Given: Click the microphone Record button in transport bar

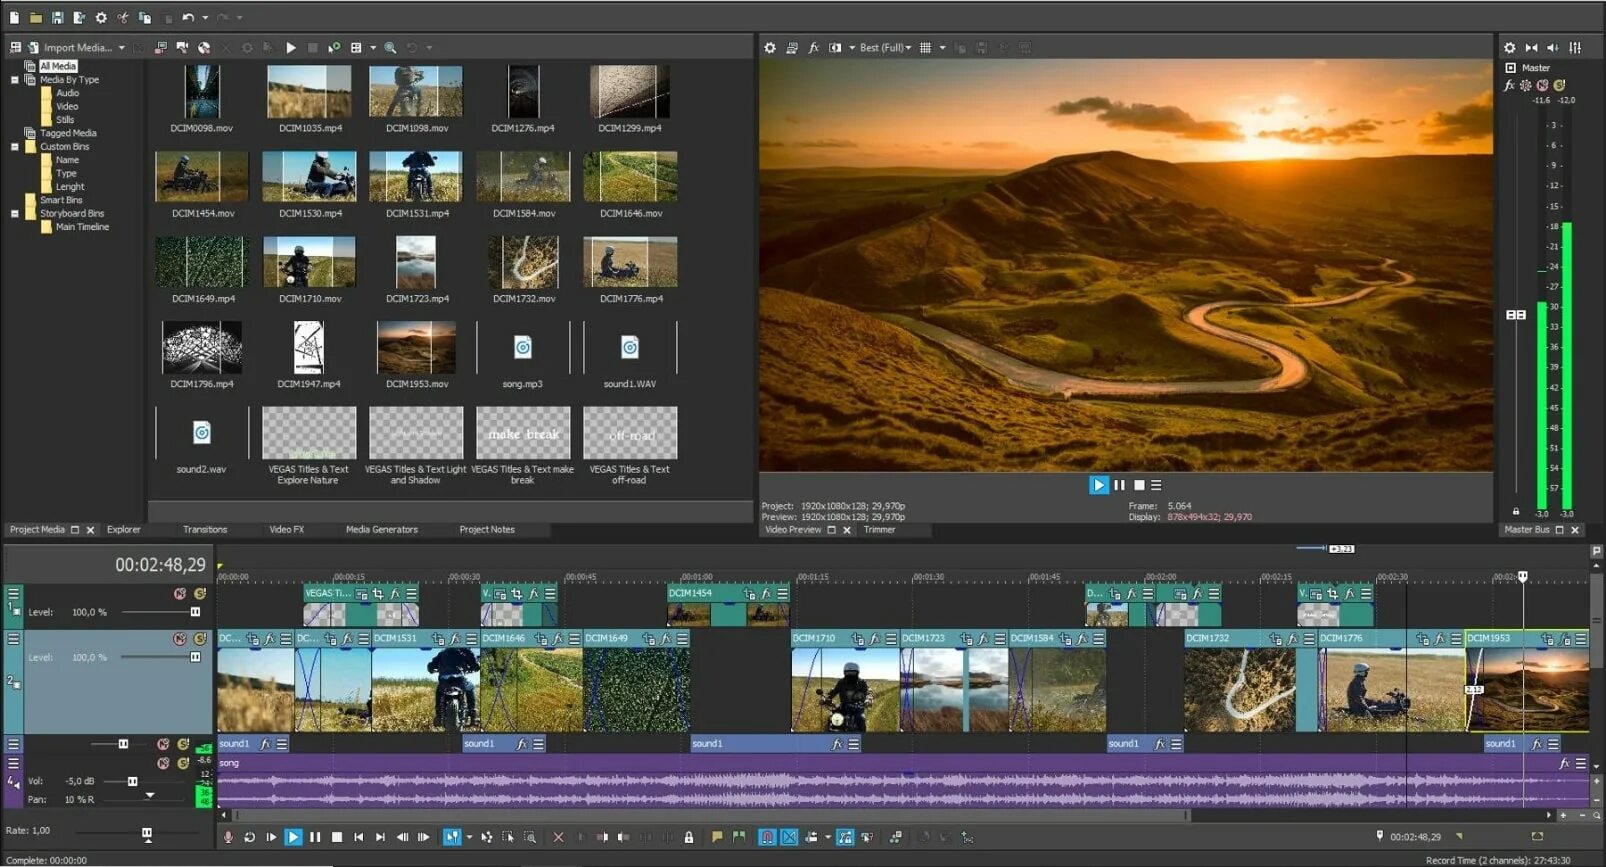Looking at the screenshot, I should click(x=228, y=837).
